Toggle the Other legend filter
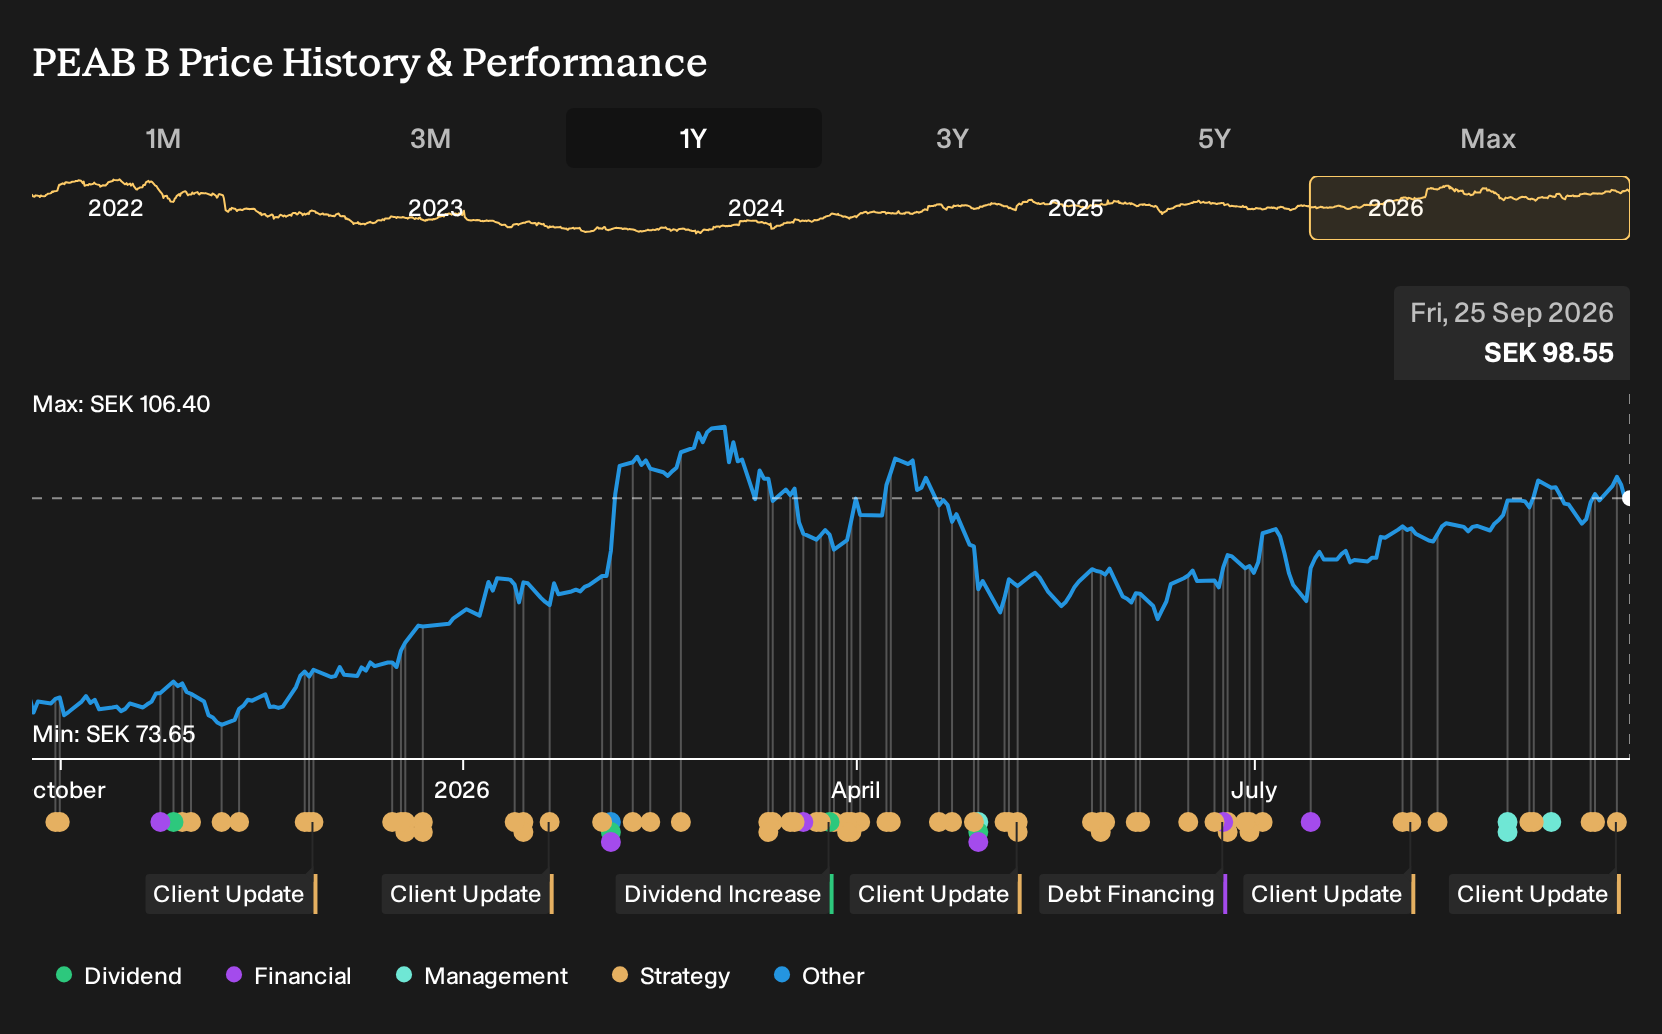The height and width of the screenshot is (1034, 1662). [x=819, y=976]
